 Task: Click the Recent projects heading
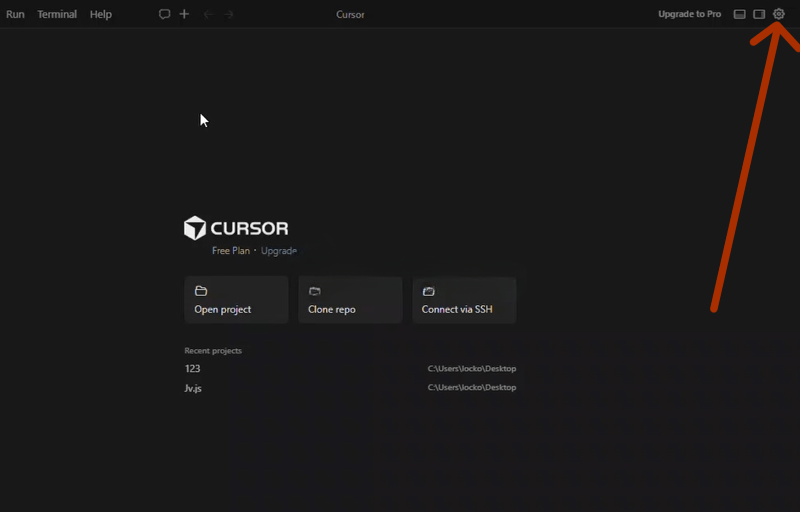tap(213, 350)
